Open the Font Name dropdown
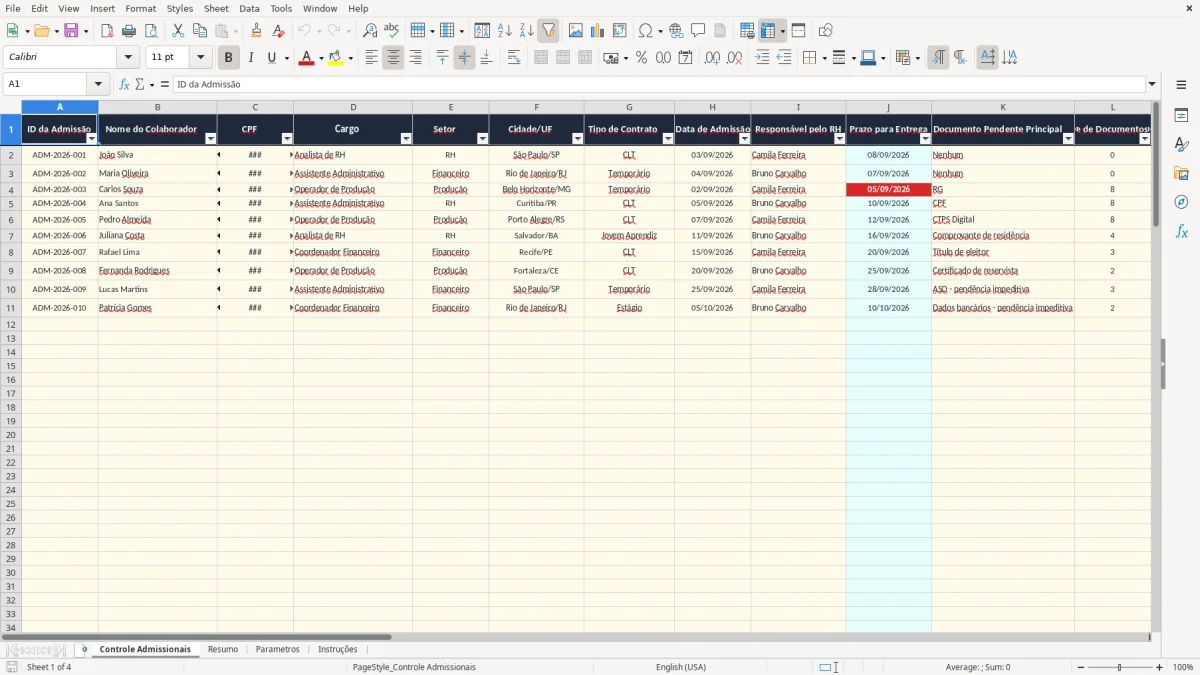The image size is (1200, 675). click(x=128, y=58)
